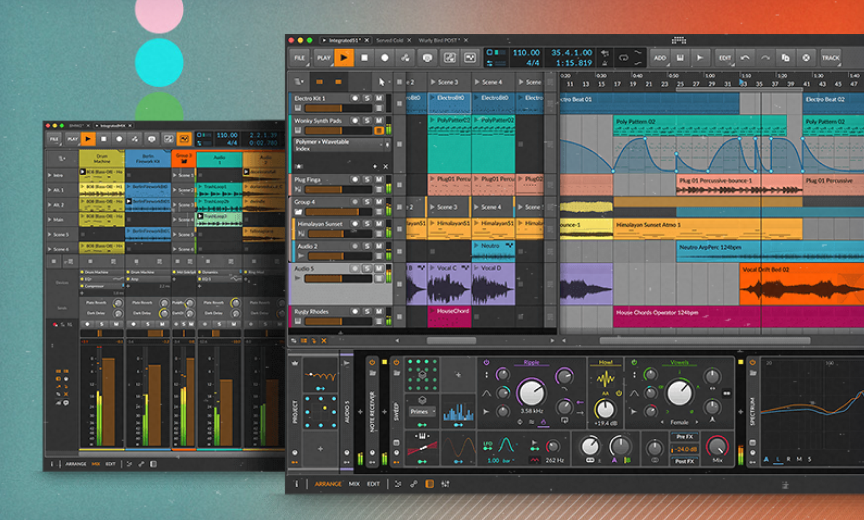Image resolution: width=864 pixels, height=520 pixels.
Task: Click the global Record button
Action: pyautogui.click(x=385, y=58)
